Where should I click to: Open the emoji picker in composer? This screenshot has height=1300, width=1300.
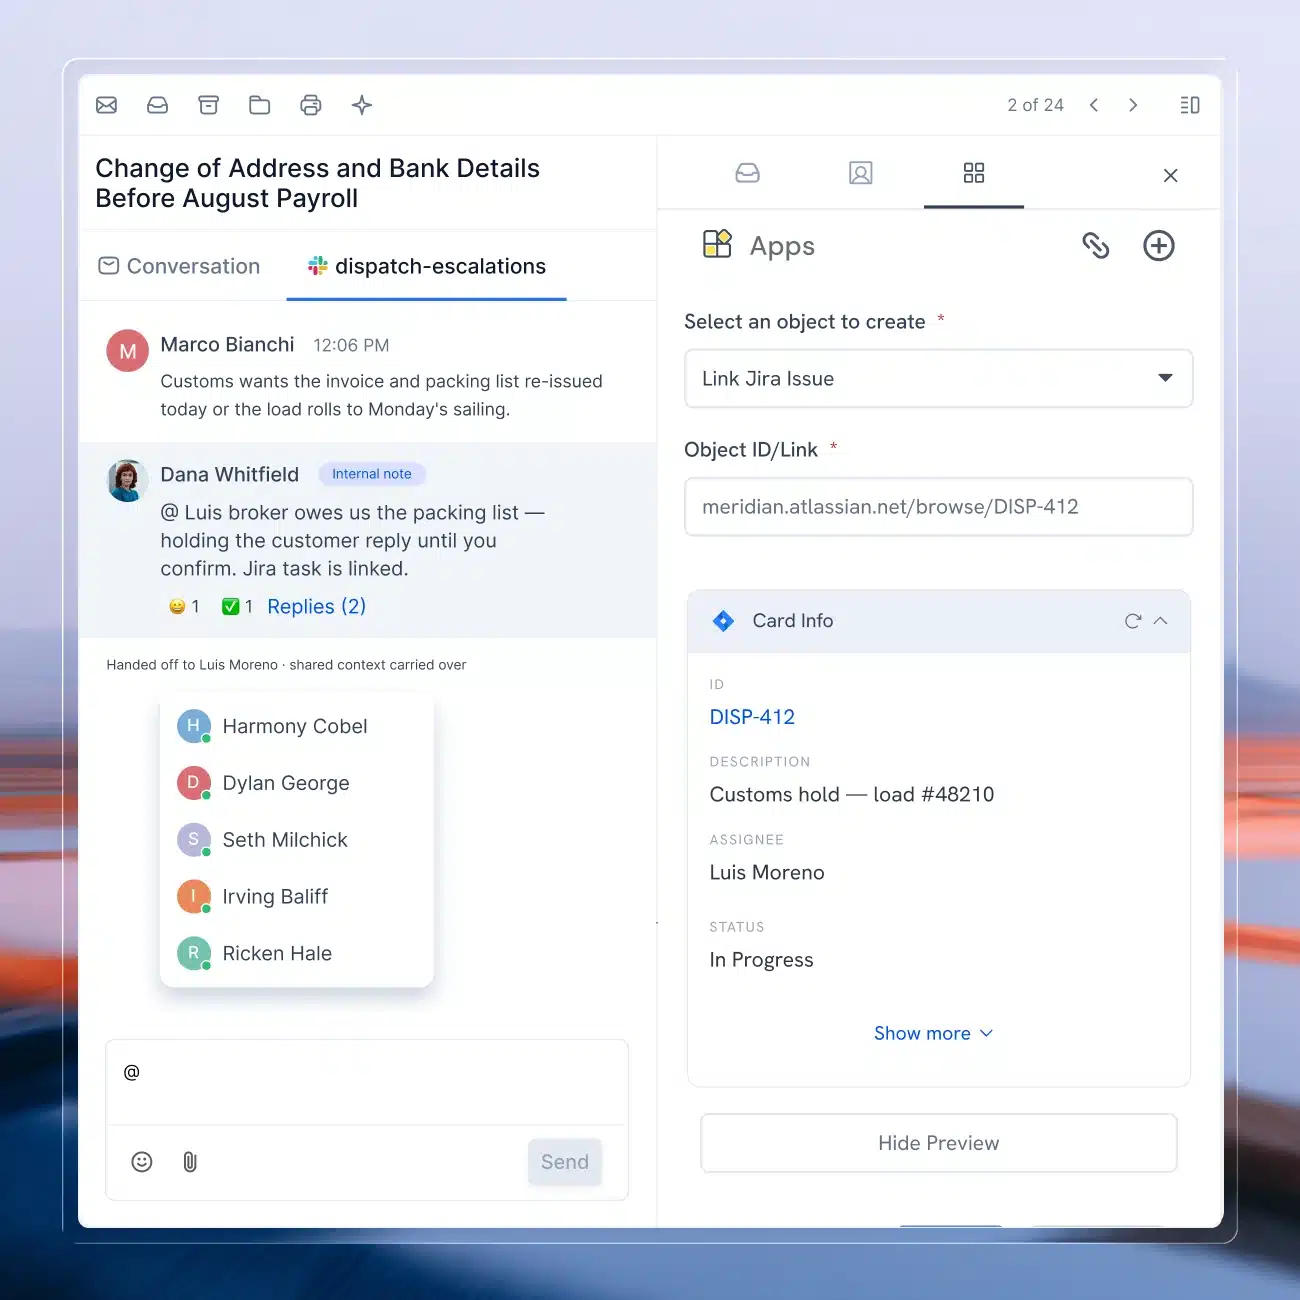coord(142,1162)
